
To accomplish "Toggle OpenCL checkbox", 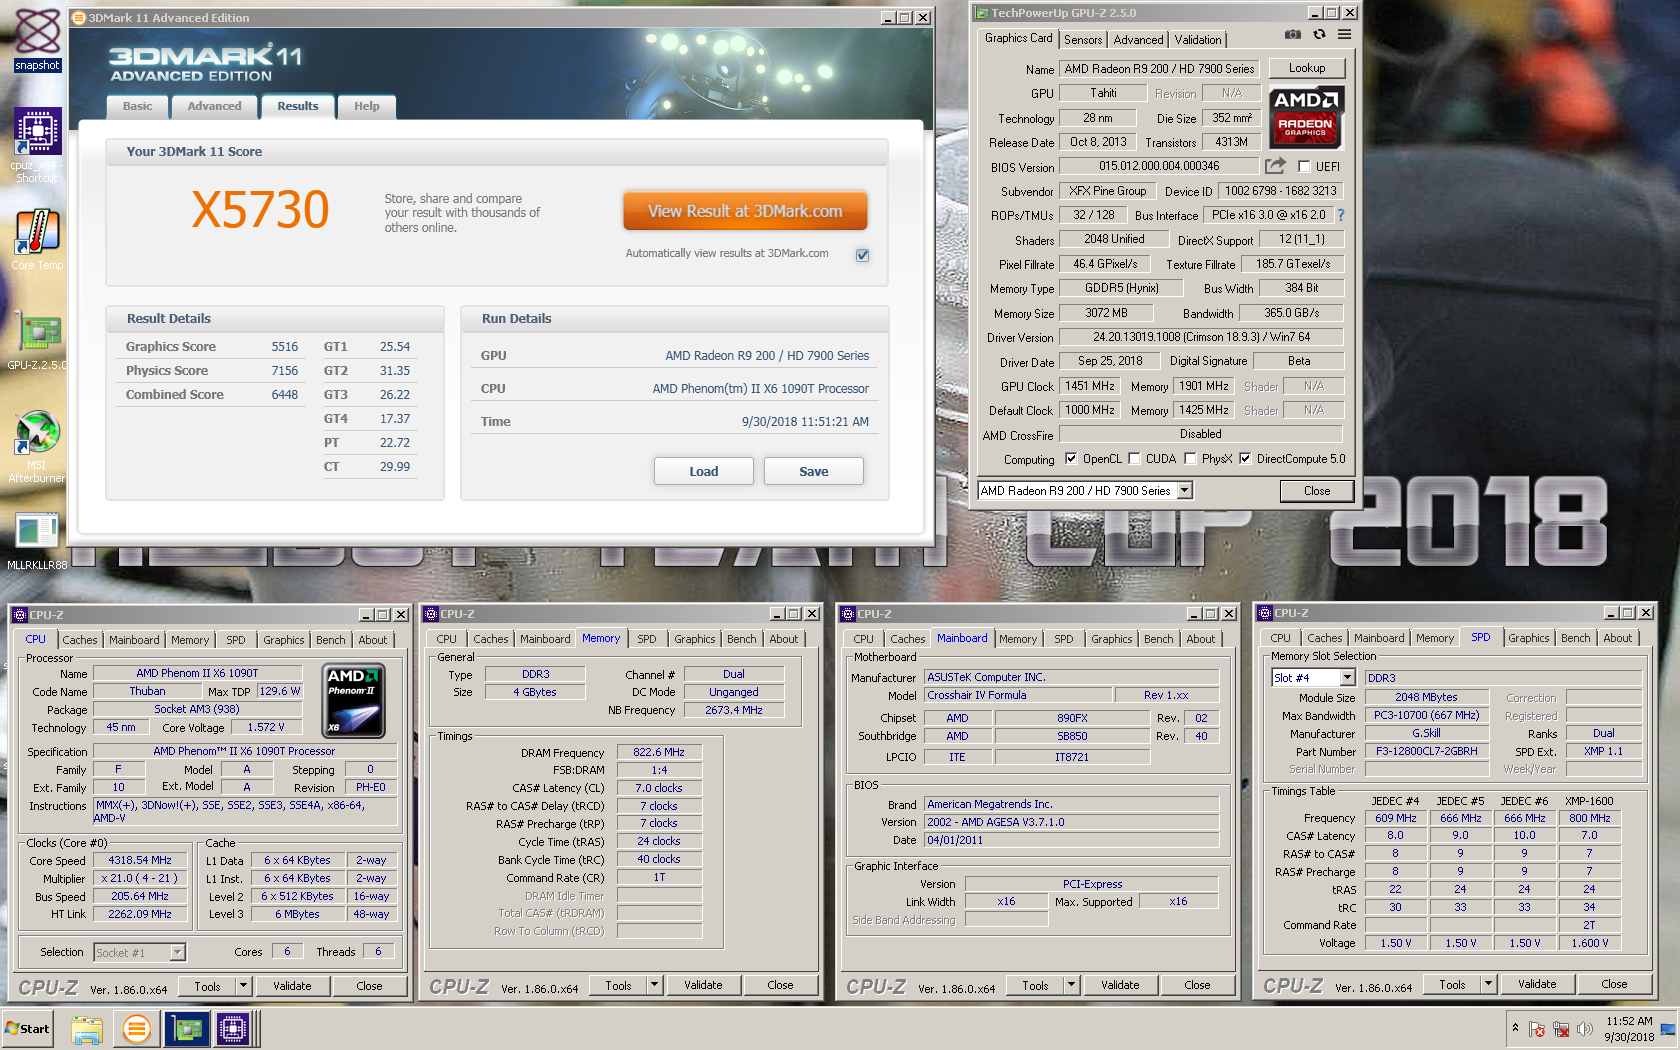I will [1071, 459].
